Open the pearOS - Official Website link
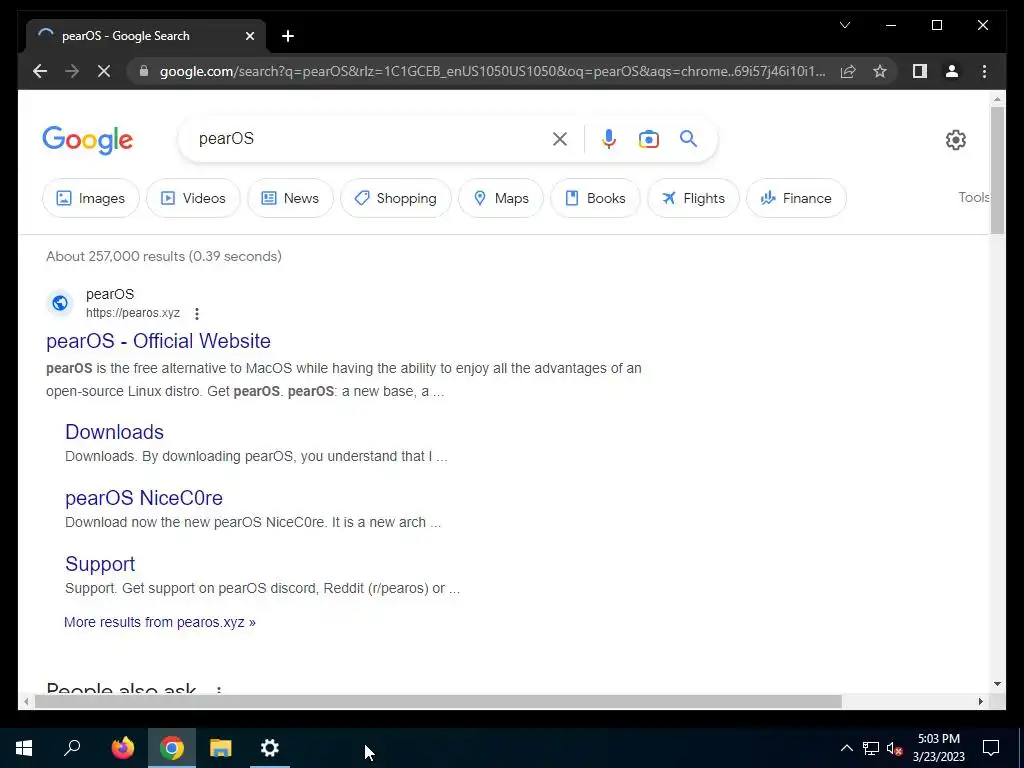Screen dimensions: 1024x768 (158, 341)
